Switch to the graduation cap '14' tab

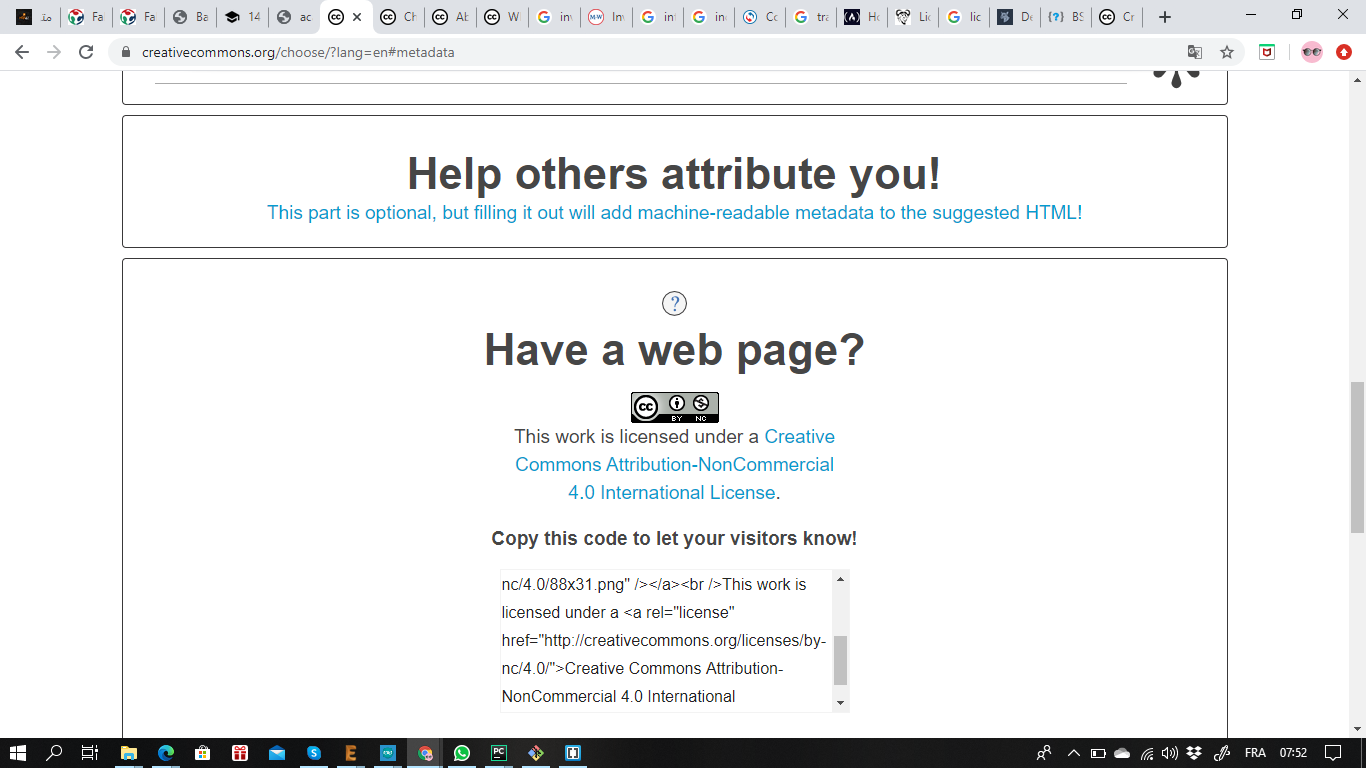(x=242, y=17)
